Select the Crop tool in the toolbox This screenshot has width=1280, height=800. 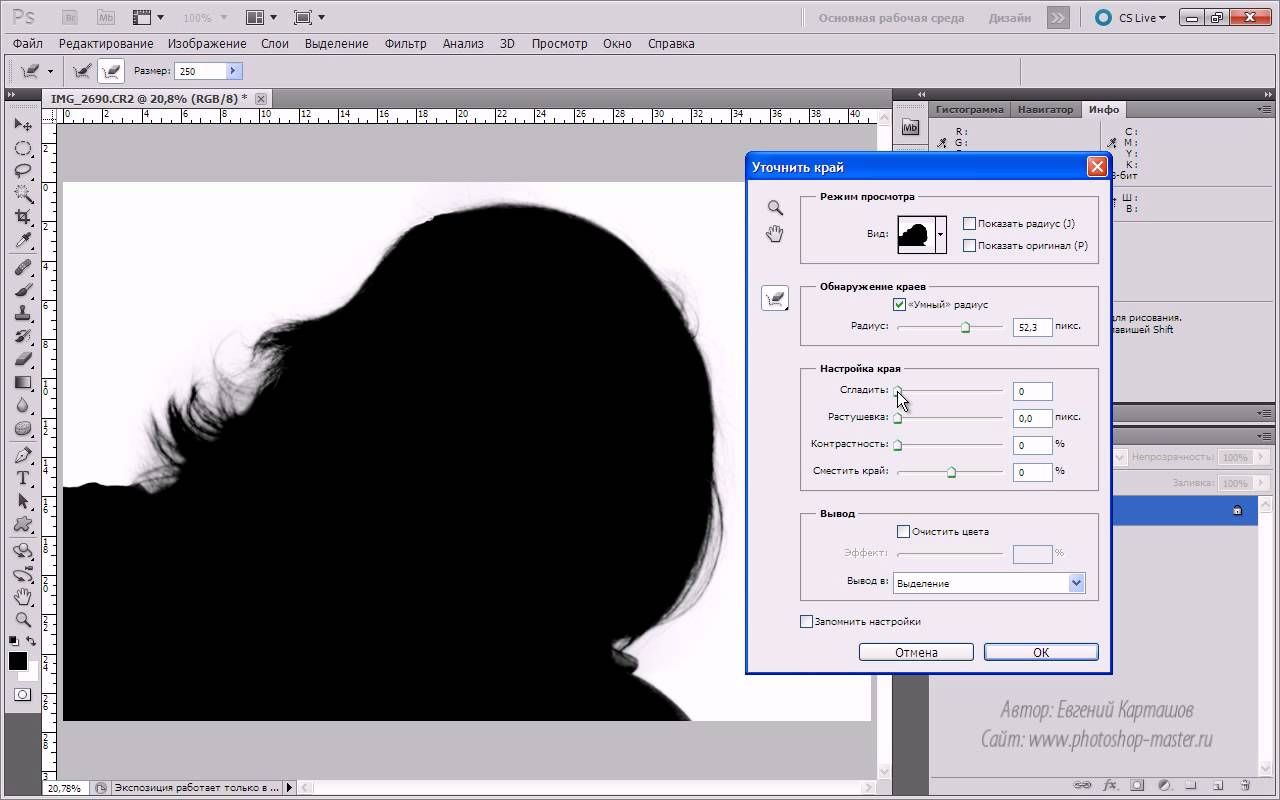(22, 217)
